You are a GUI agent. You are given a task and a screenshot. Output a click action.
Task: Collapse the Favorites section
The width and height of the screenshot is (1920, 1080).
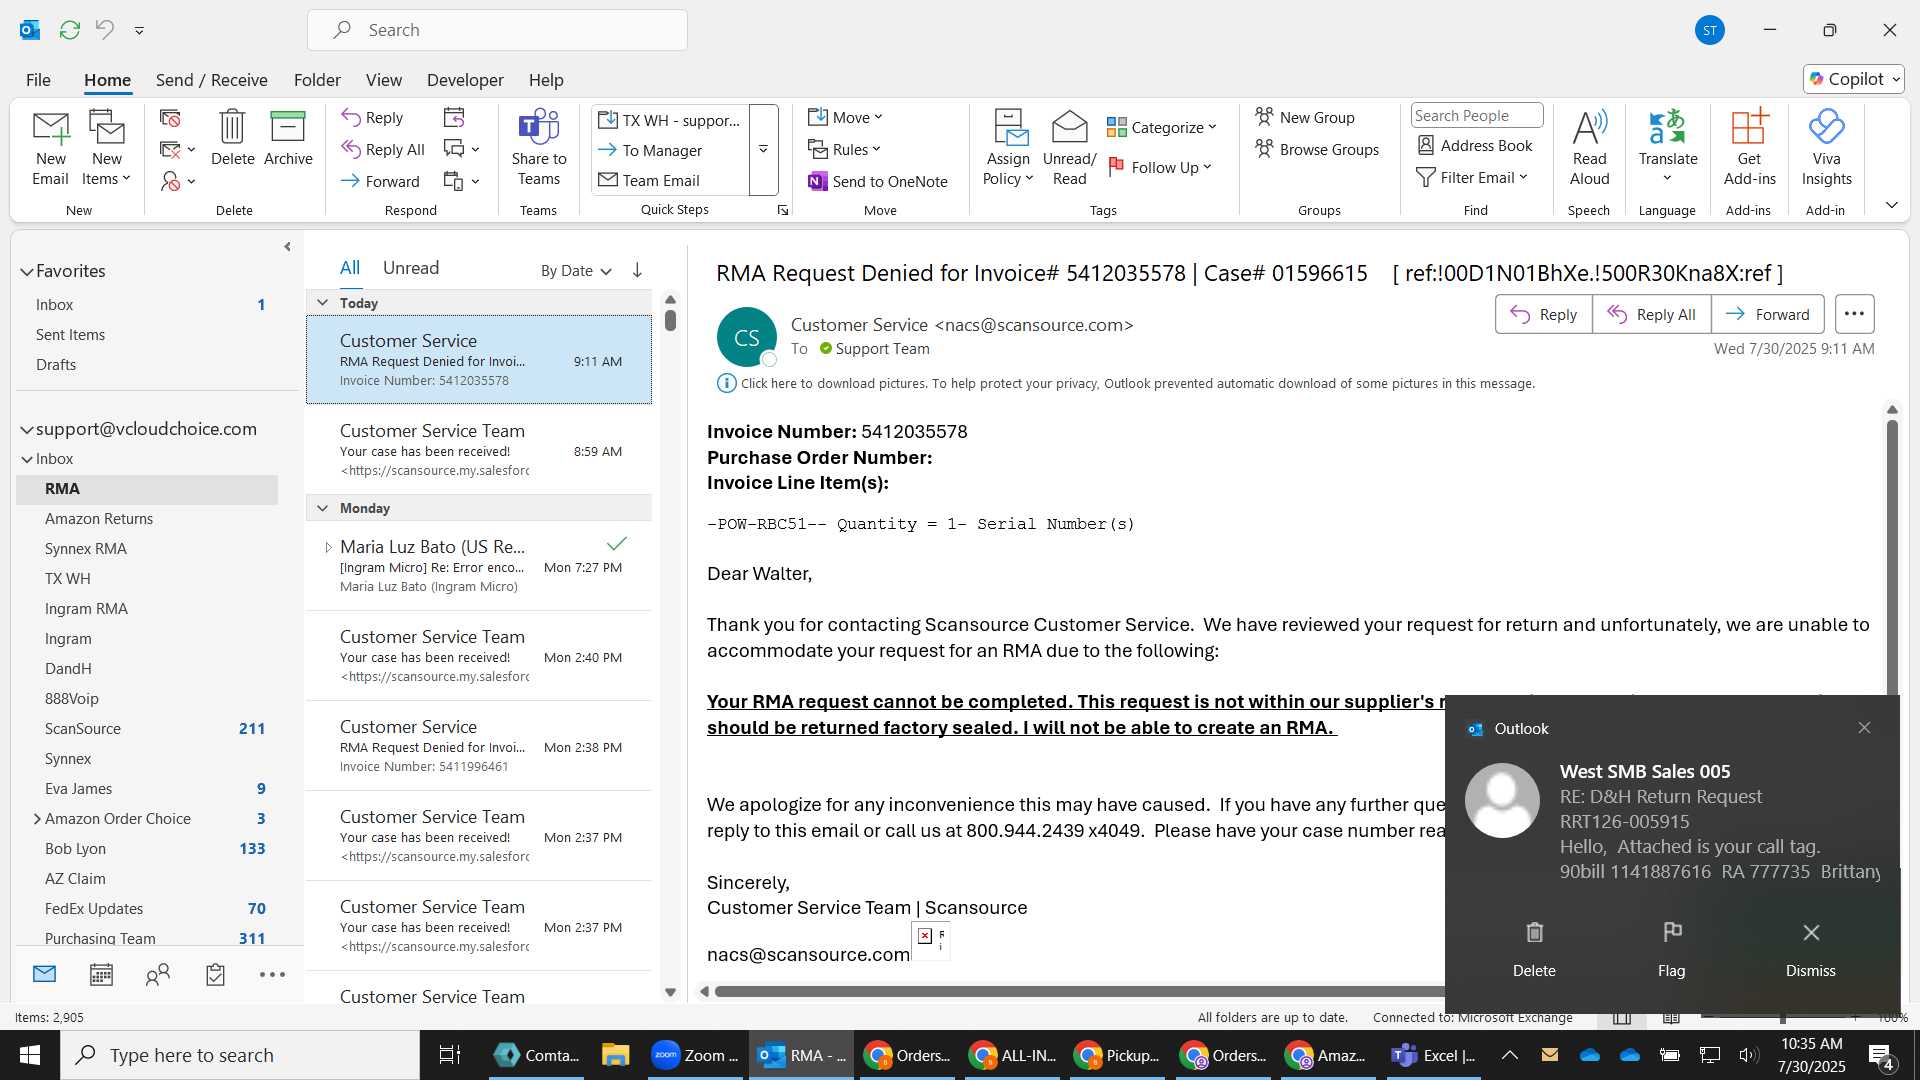click(27, 271)
